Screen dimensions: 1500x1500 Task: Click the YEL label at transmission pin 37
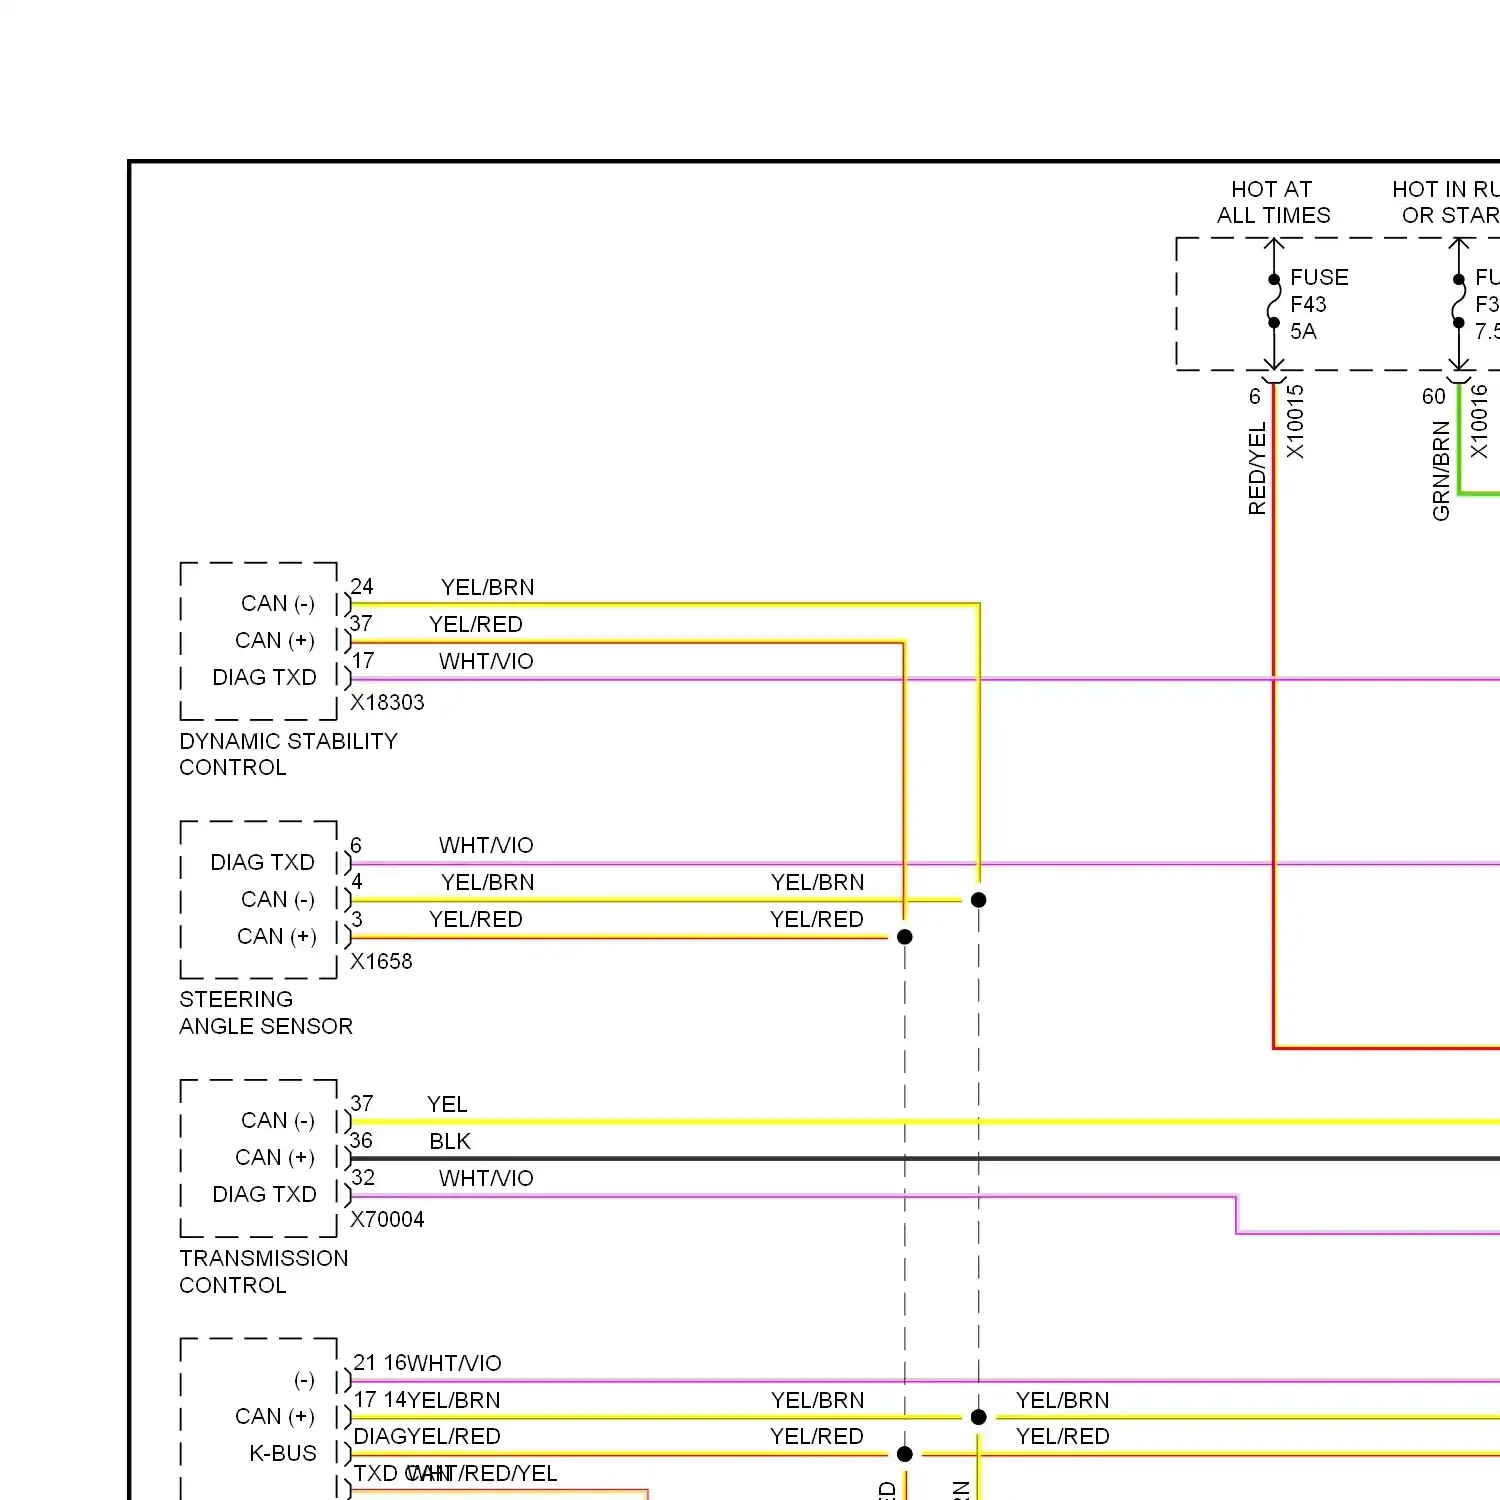[x=447, y=1104]
